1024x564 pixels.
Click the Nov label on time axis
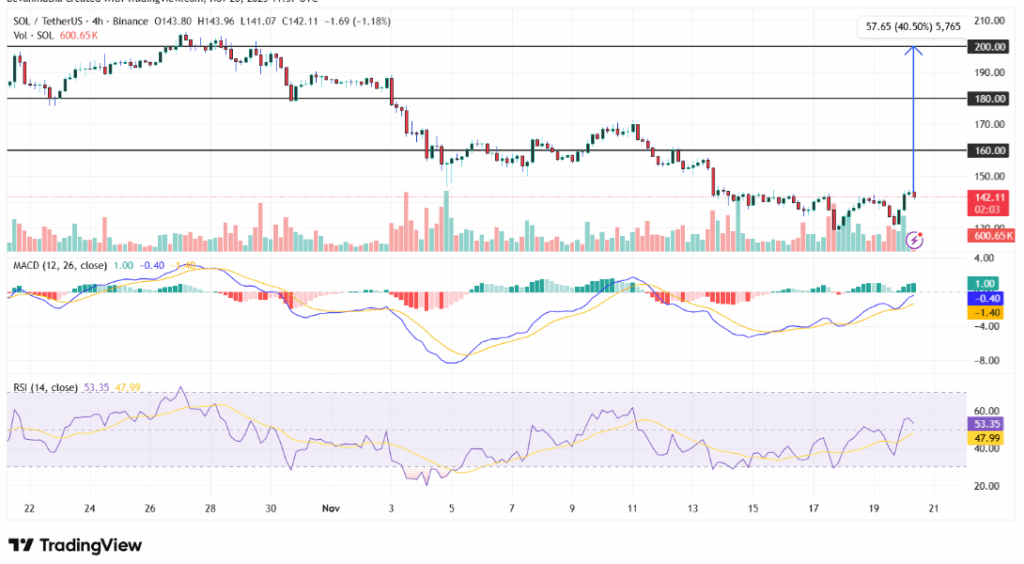330,509
